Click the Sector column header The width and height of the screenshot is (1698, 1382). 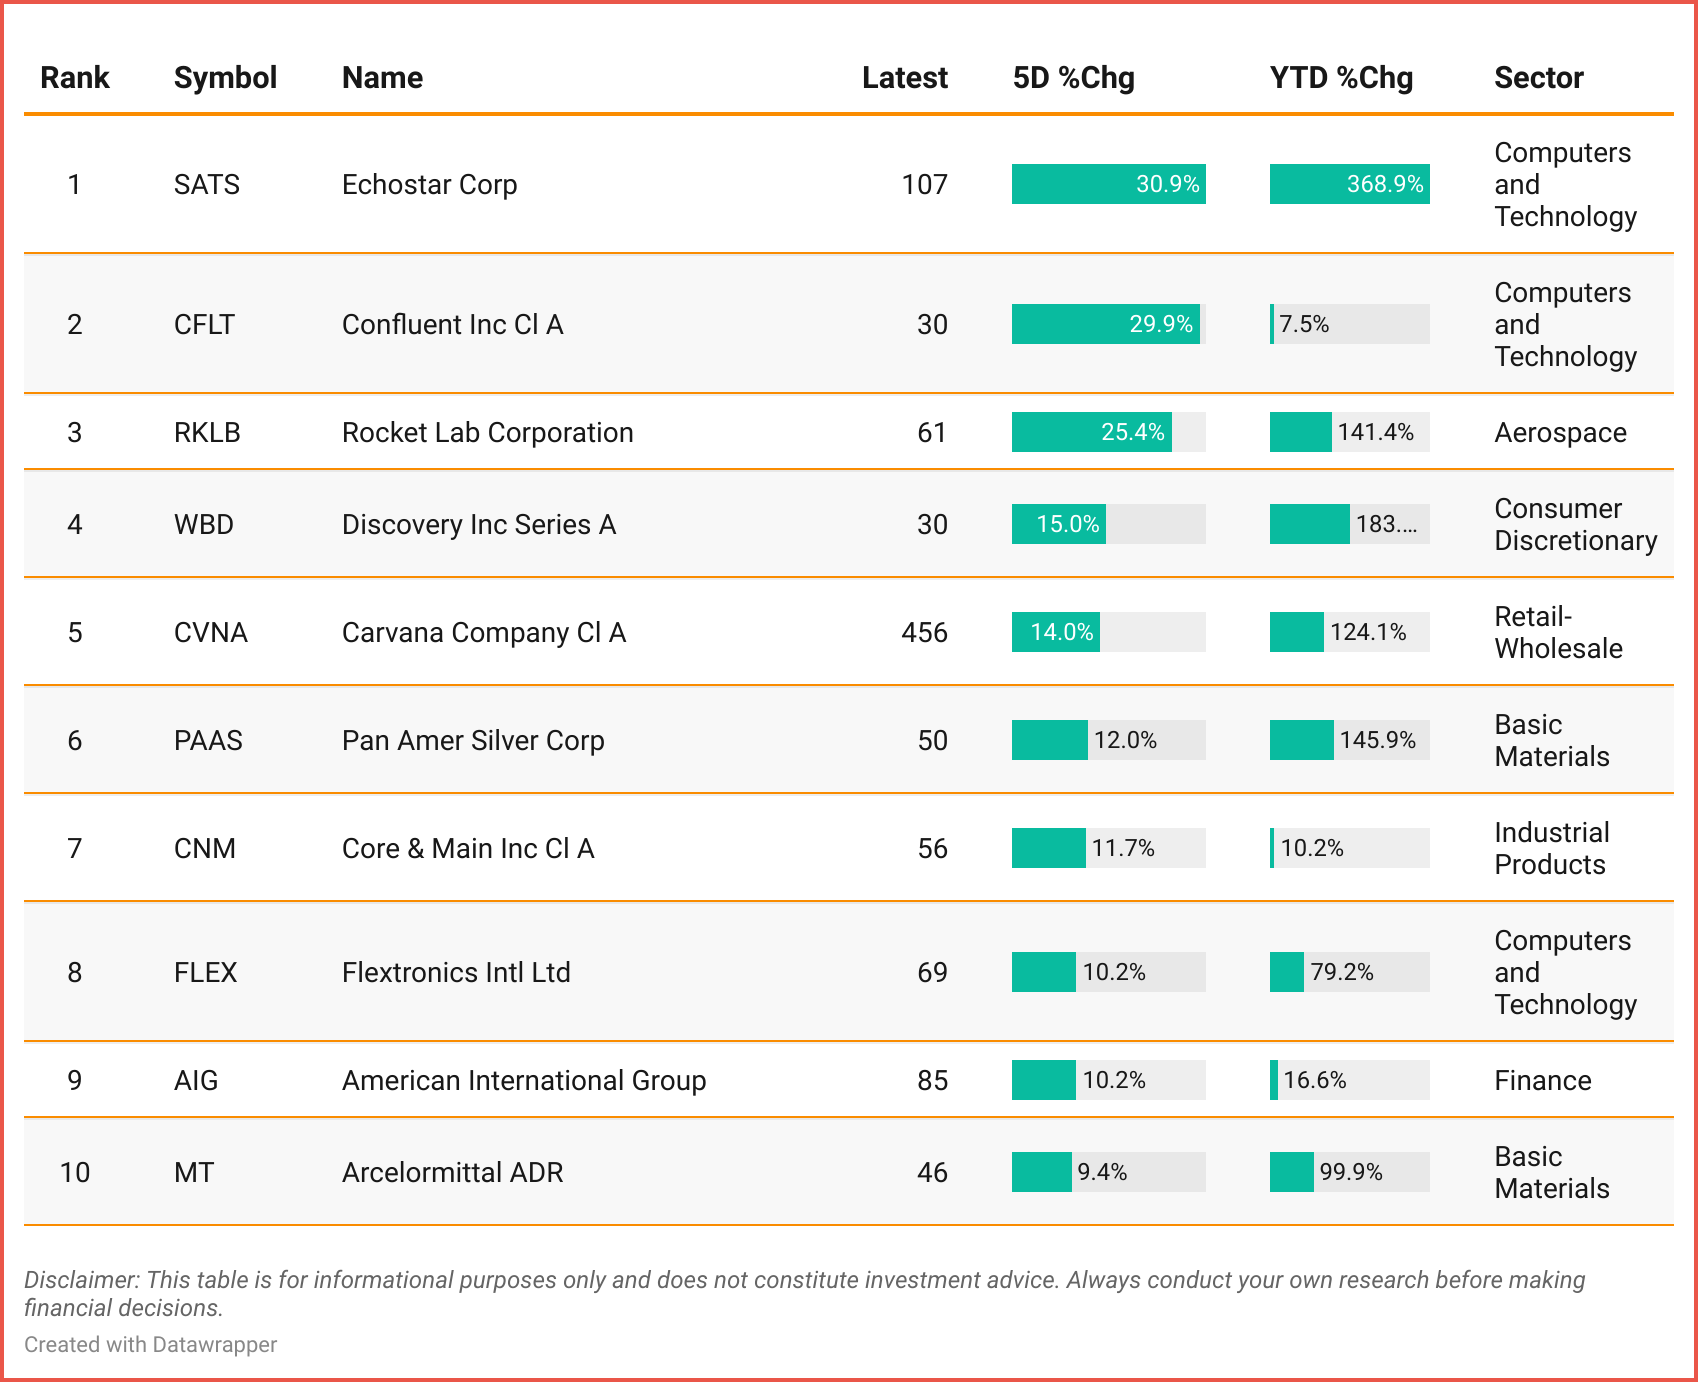click(x=1538, y=78)
